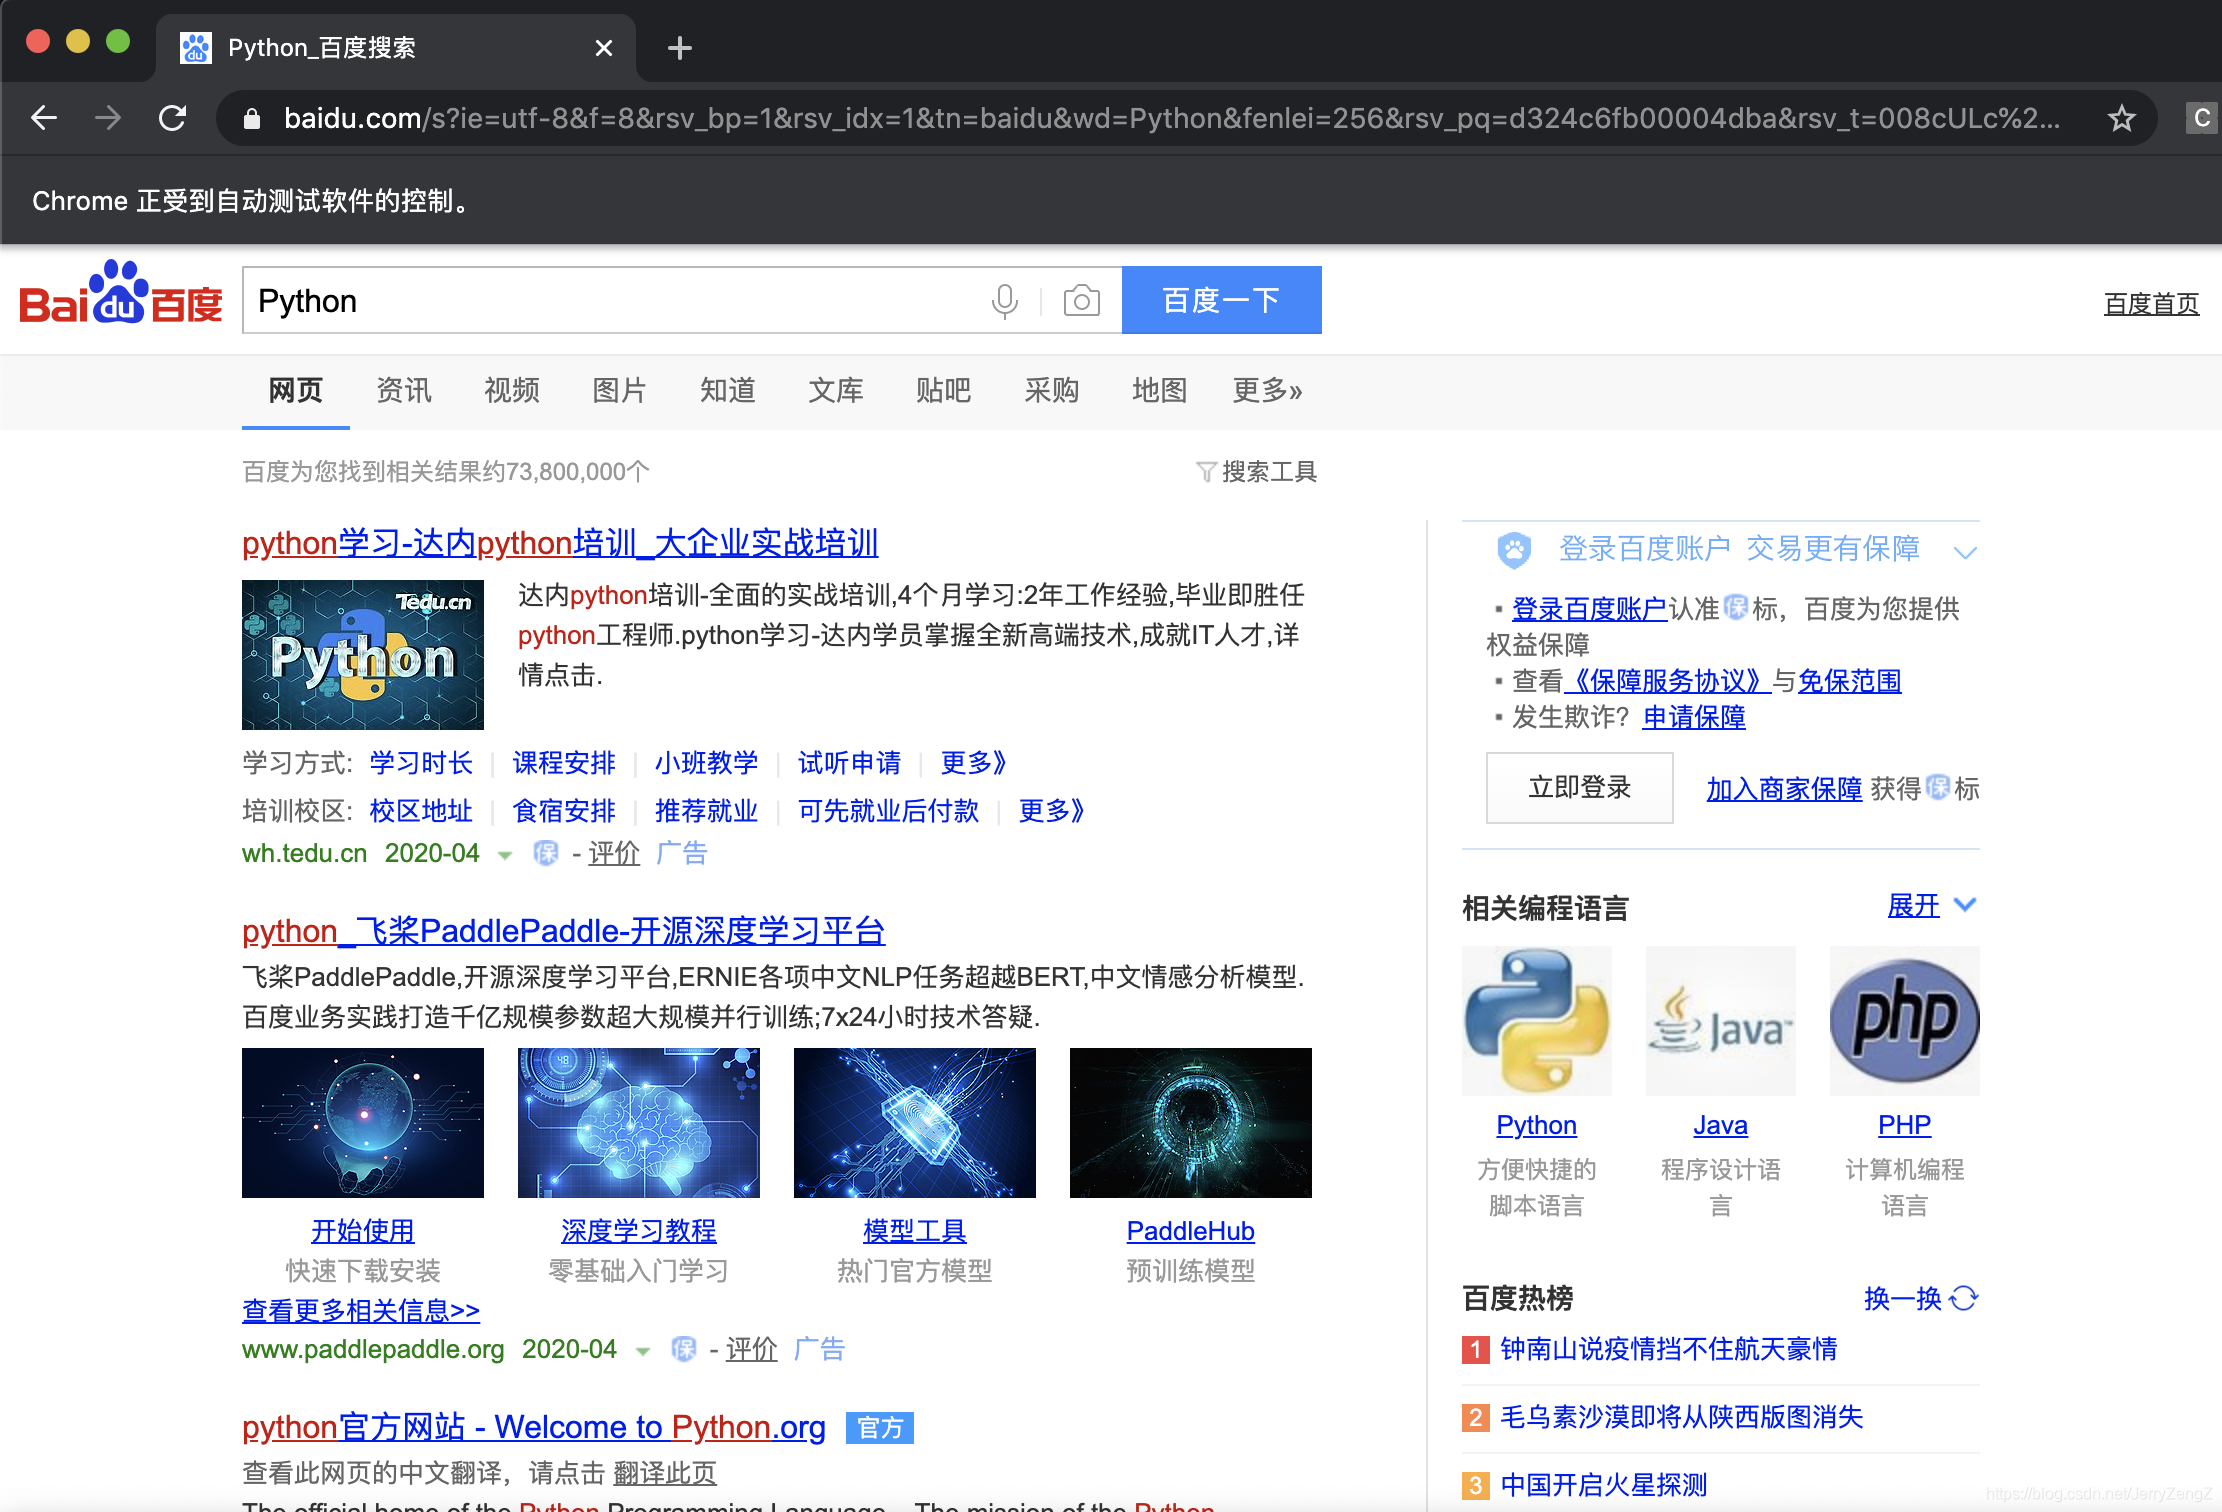Click 登录百度账户 link

coord(1589,609)
